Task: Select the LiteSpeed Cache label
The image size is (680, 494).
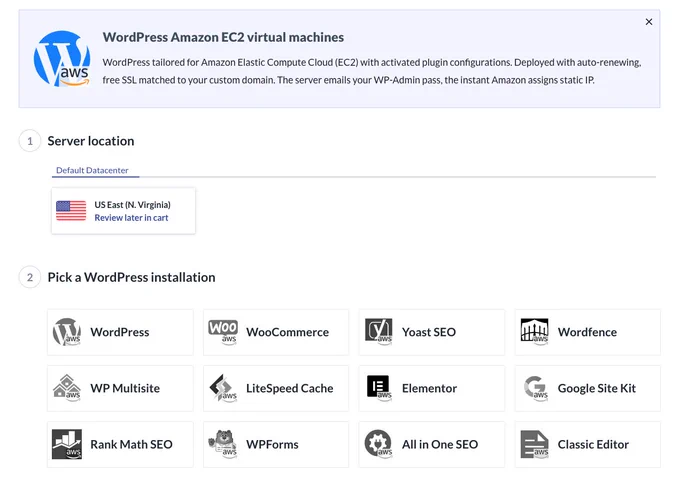Action: pos(290,388)
